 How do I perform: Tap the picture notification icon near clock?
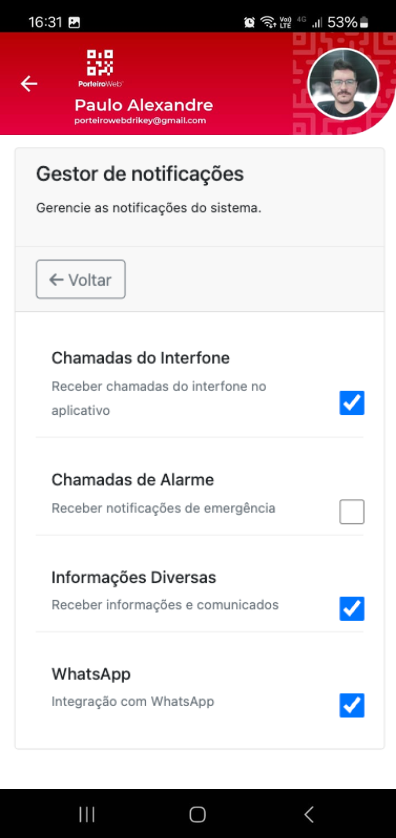[x=74, y=22]
